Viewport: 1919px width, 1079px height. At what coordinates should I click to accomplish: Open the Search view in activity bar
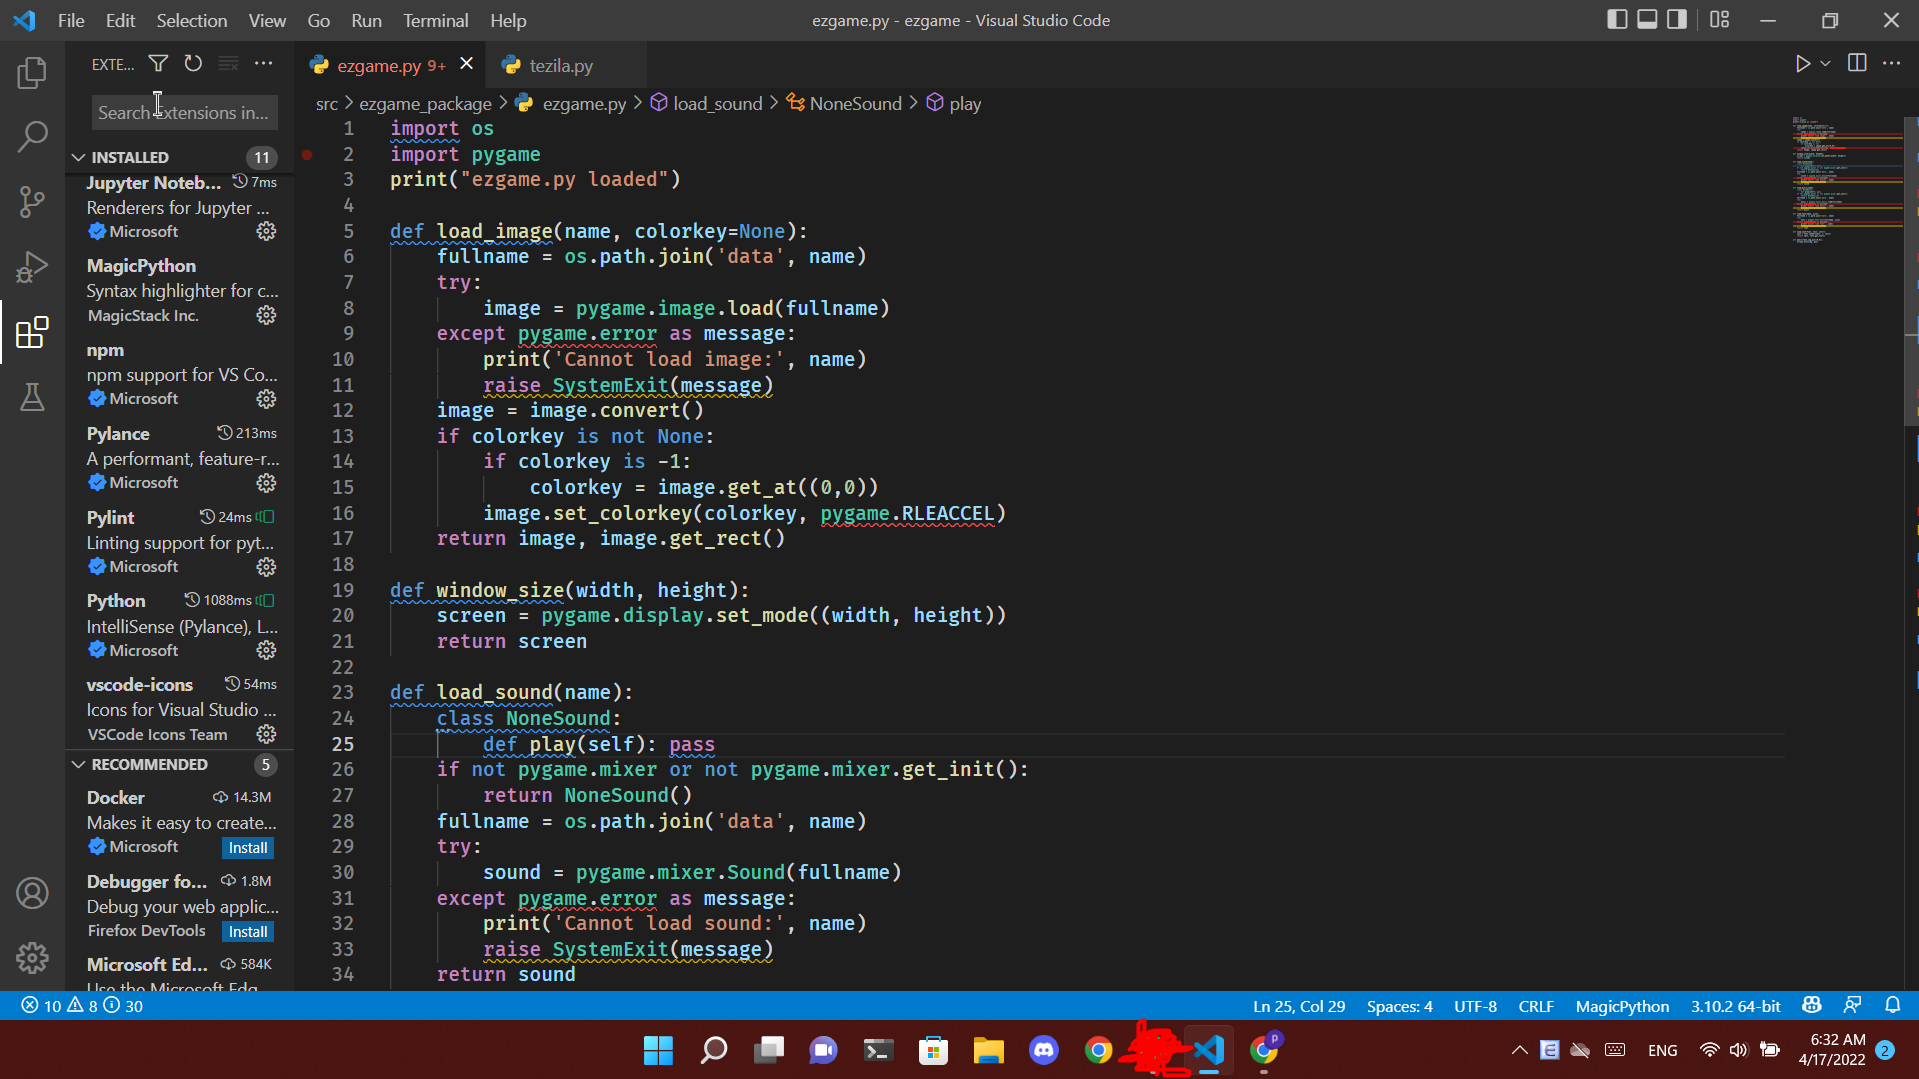point(32,137)
